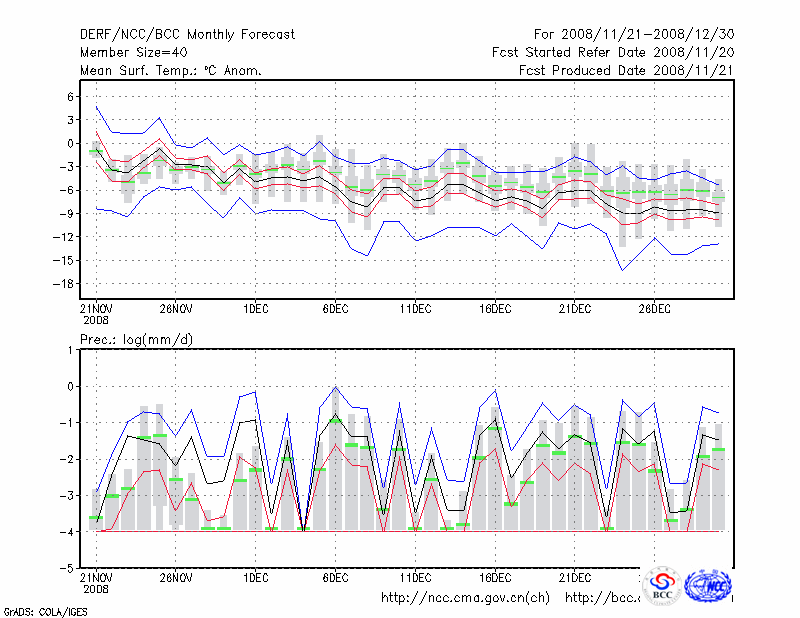Click the Fcst Produced Date line
Image resolution: width=800 pixels, height=618 pixels.
coord(626,71)
